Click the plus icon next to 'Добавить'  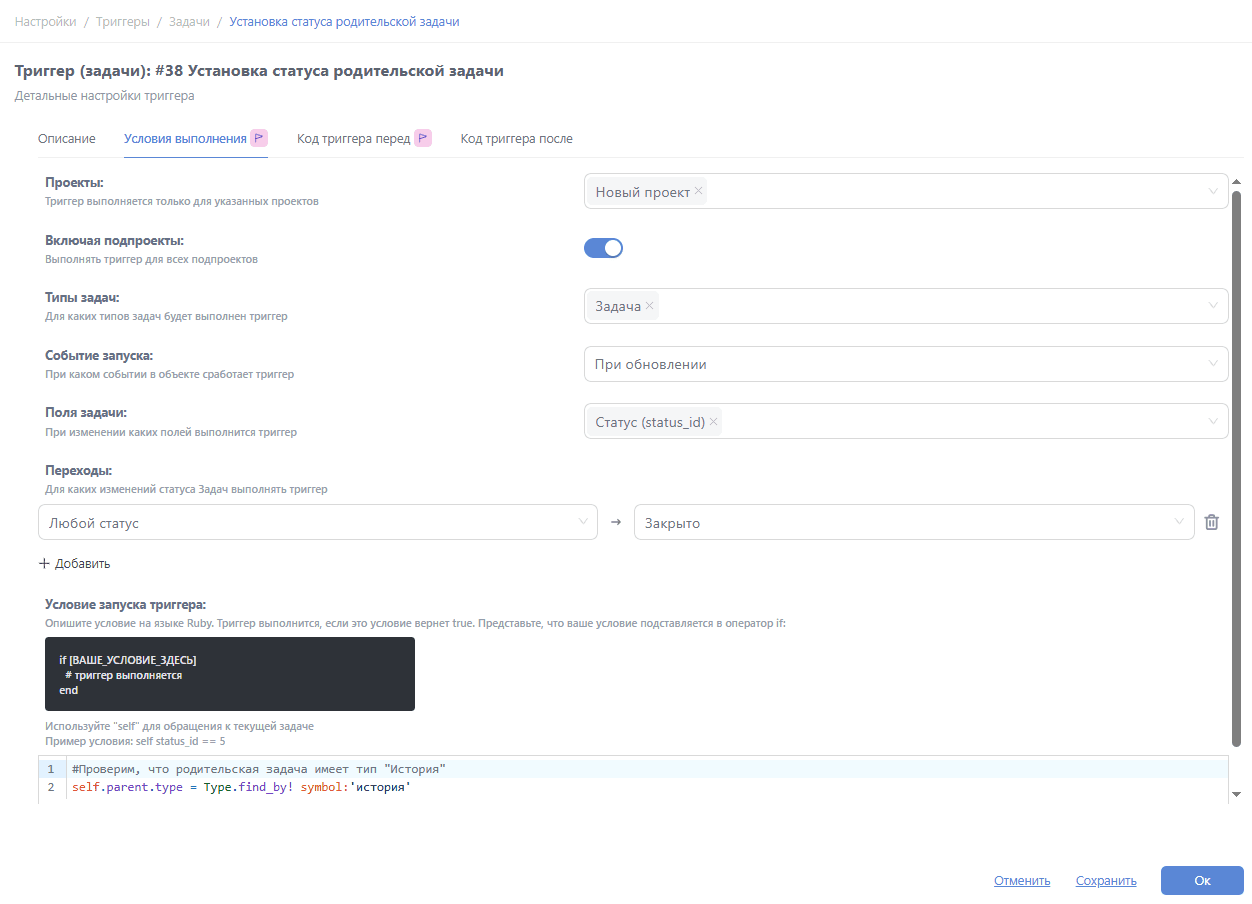44,563
